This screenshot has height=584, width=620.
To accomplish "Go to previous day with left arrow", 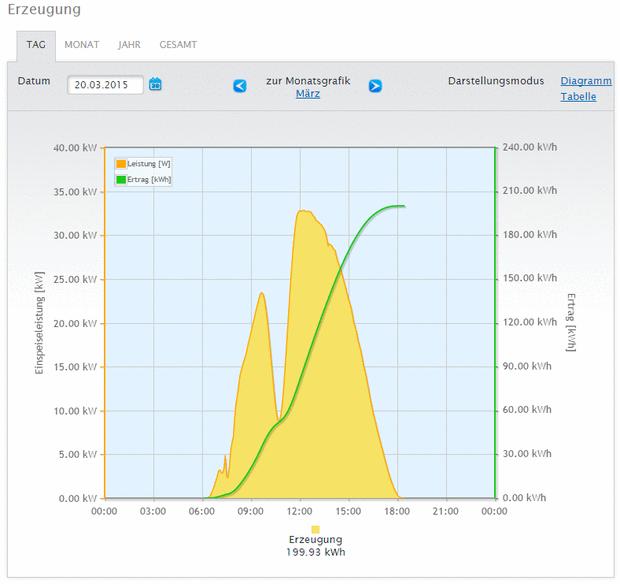I will click(x=240, y=86).
